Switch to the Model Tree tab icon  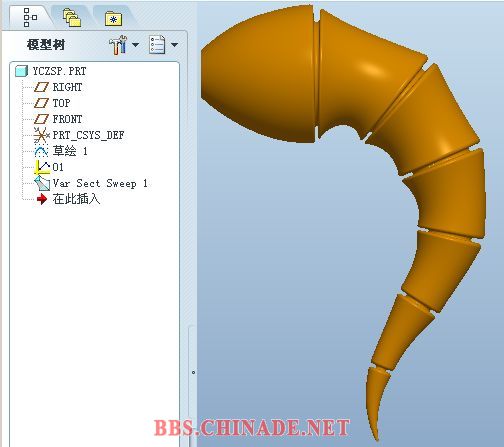[30, 17]
